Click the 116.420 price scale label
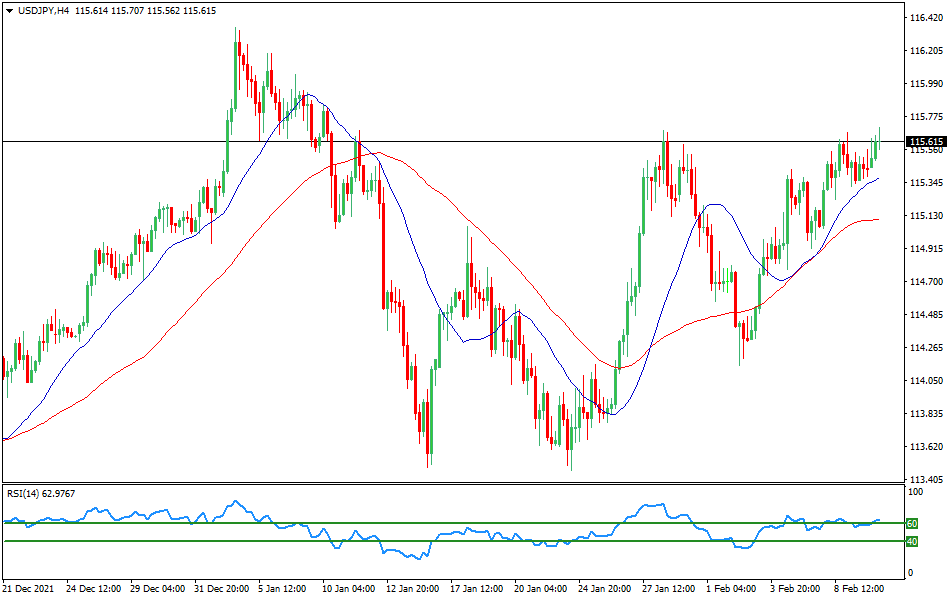 925,15
